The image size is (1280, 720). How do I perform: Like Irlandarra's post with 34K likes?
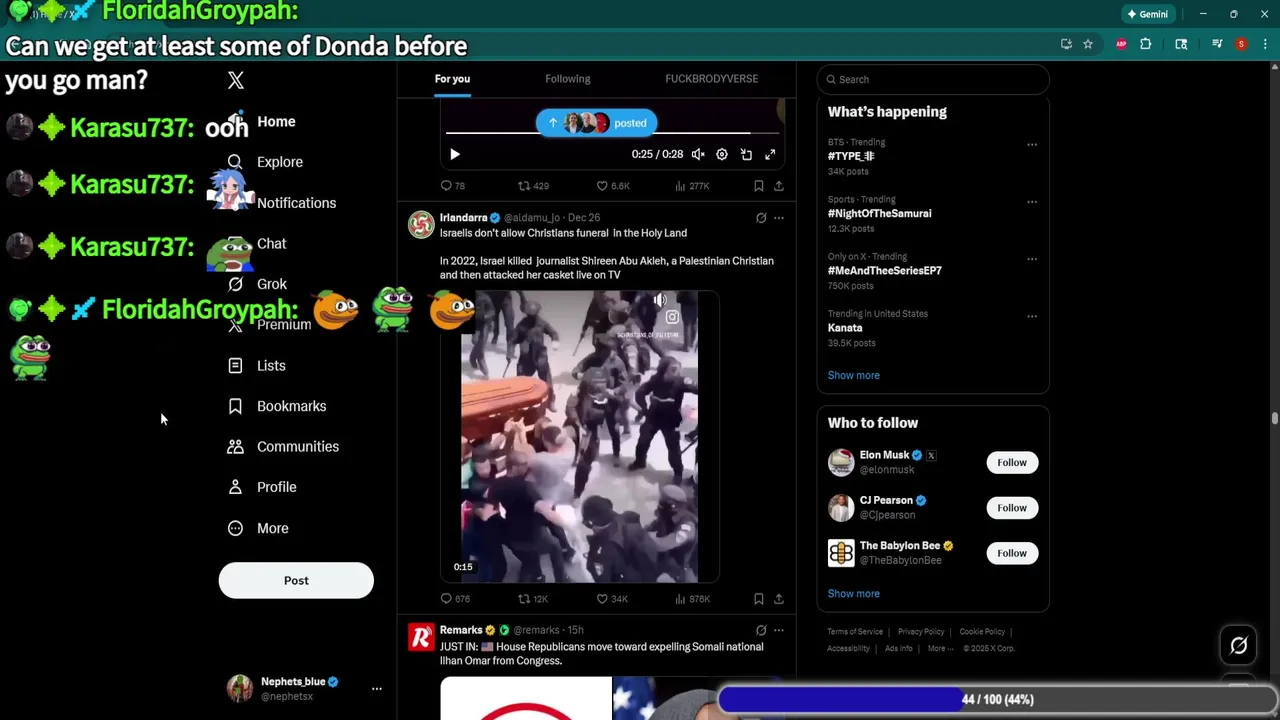pyautogui.click(x=612, y=599)
